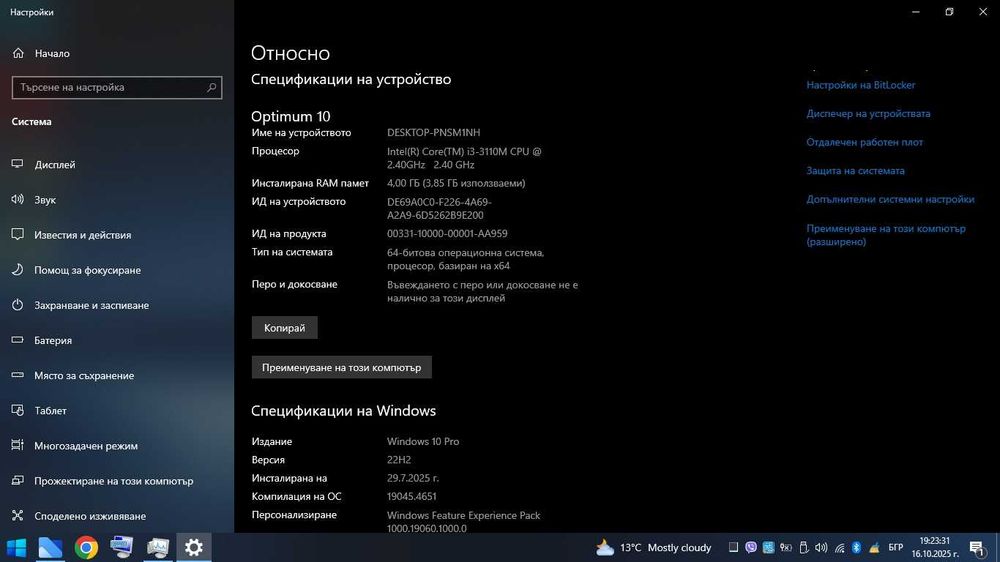1000x562 pixels.
Task: Click the Settings gear icon in taskbar
Action: tap(193, 547)
